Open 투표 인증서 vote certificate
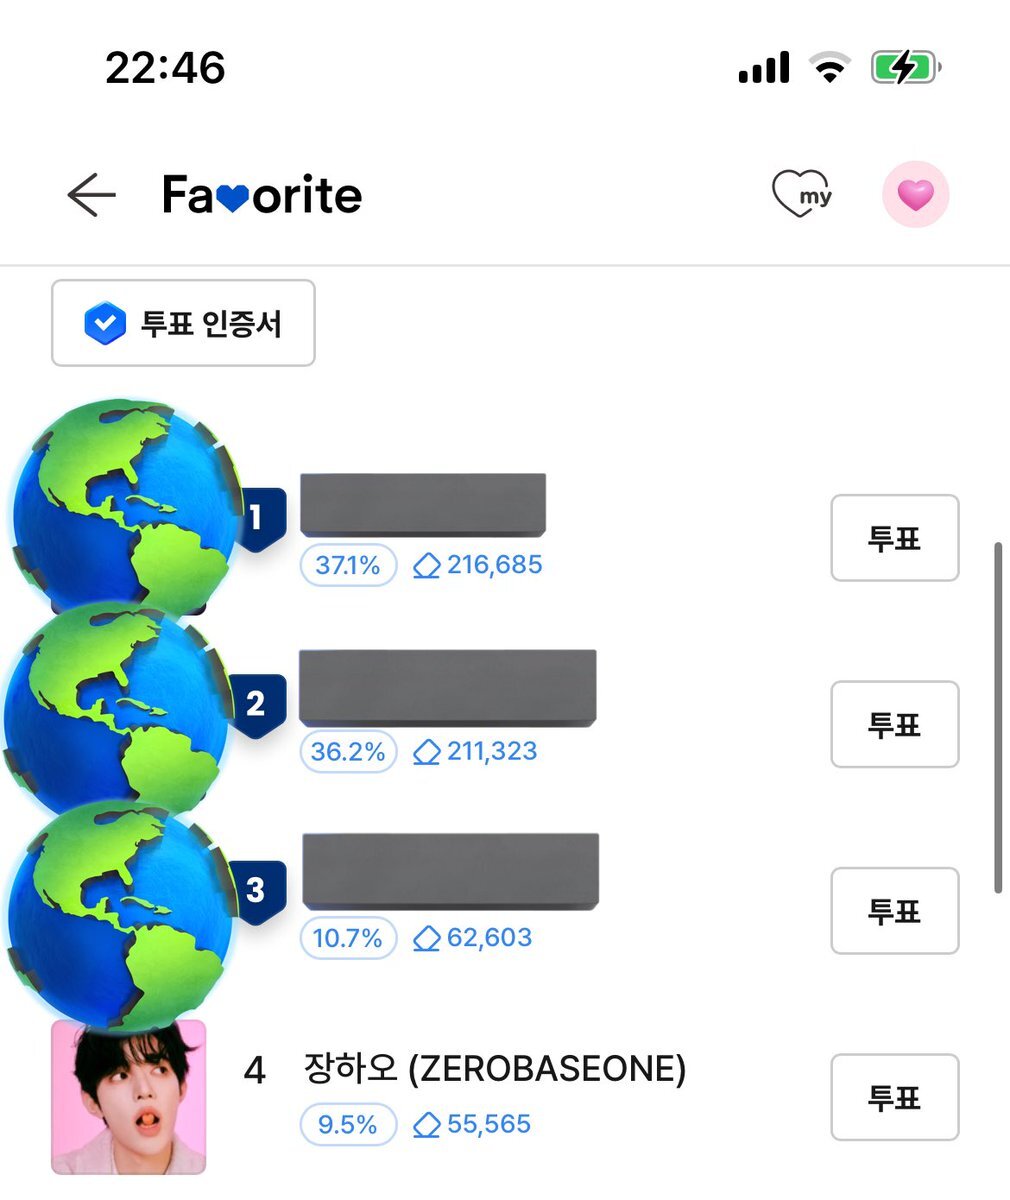 coord(184,324)
